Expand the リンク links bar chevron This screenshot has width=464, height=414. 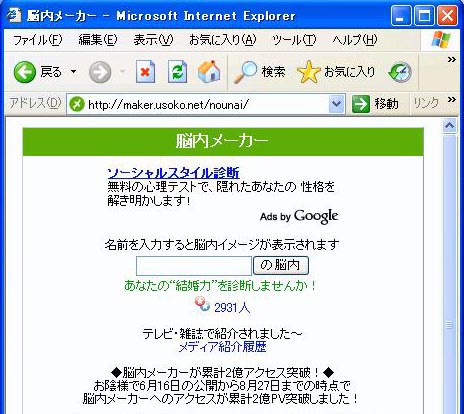[x=451, y=99]
